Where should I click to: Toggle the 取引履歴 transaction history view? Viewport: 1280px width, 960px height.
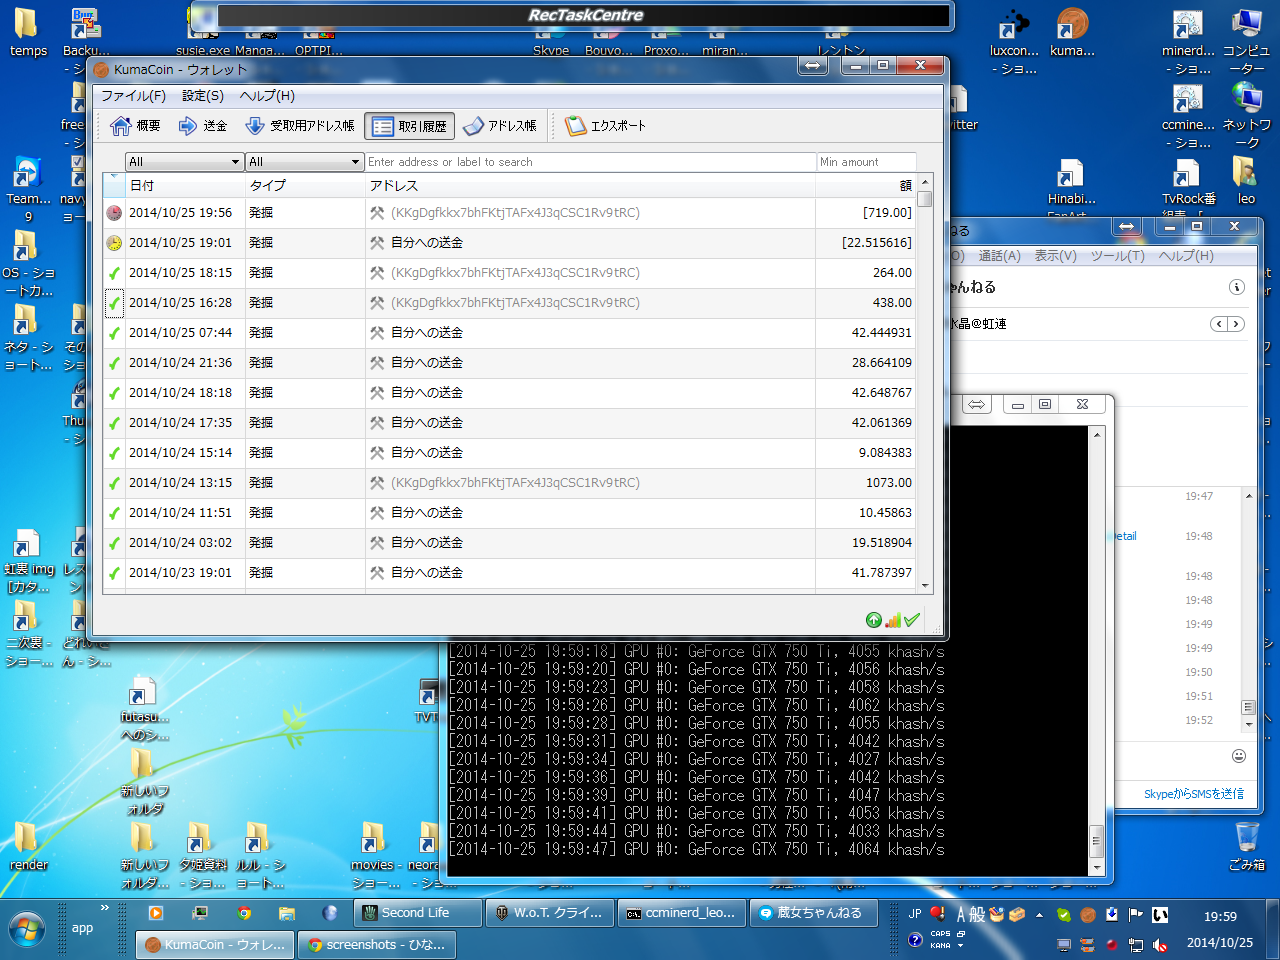410,126
